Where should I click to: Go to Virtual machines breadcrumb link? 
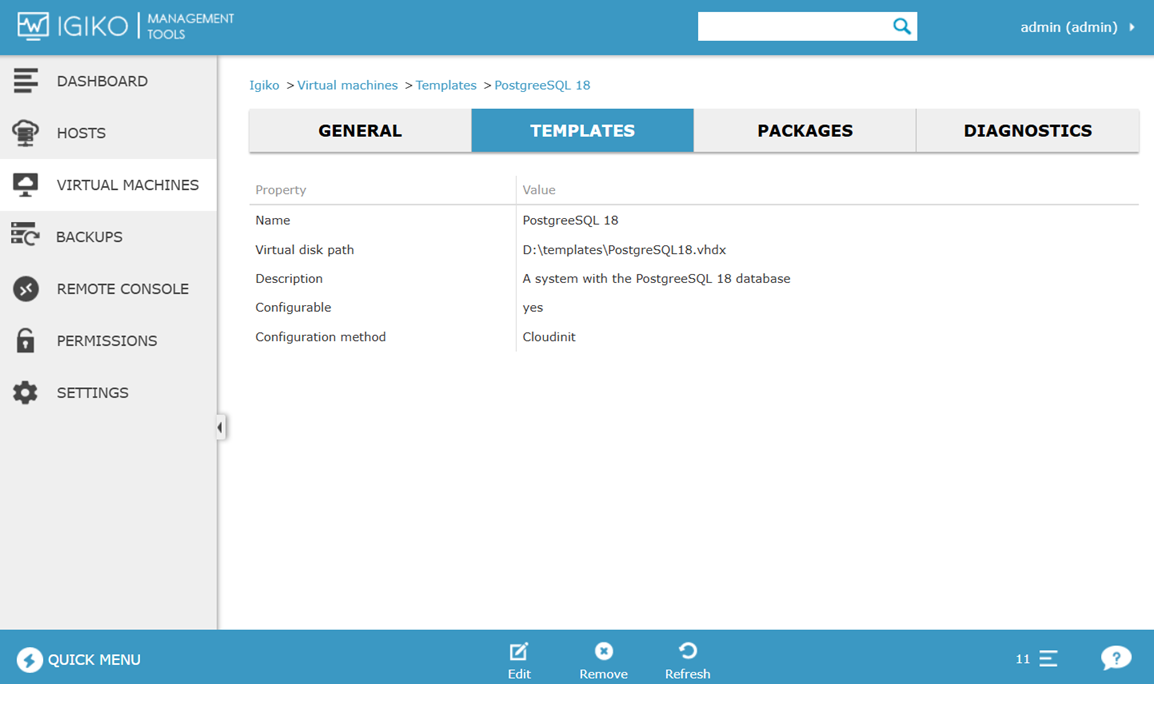pyautogui.click(x=347, y=85)
